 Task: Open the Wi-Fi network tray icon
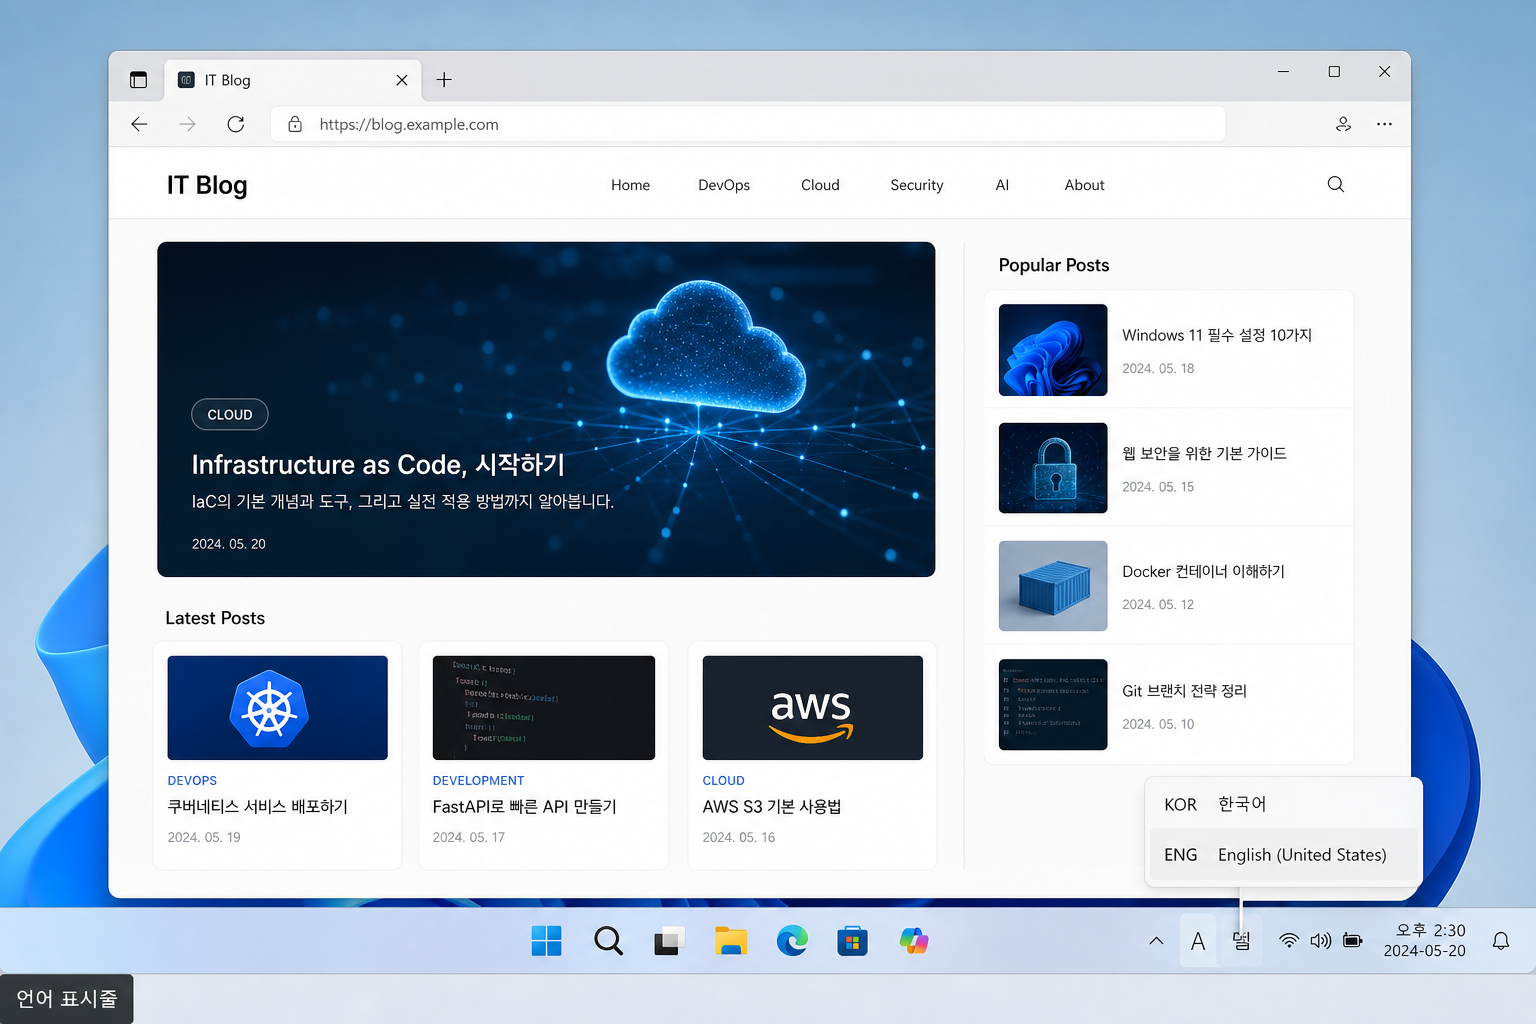pos(1289,941)
